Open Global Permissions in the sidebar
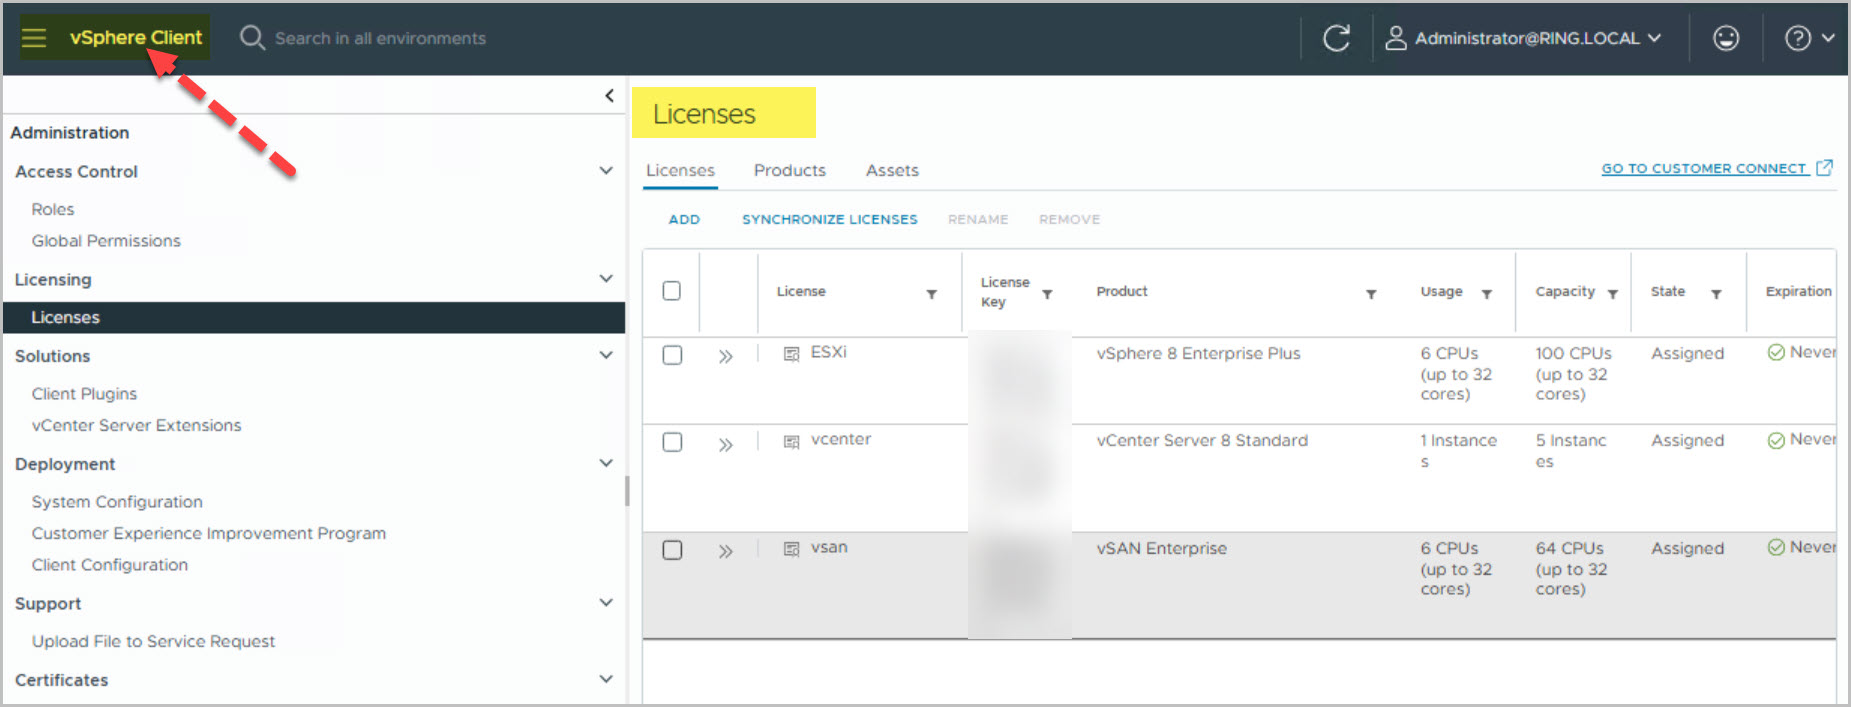1851x707 pixels. point(106,241)
